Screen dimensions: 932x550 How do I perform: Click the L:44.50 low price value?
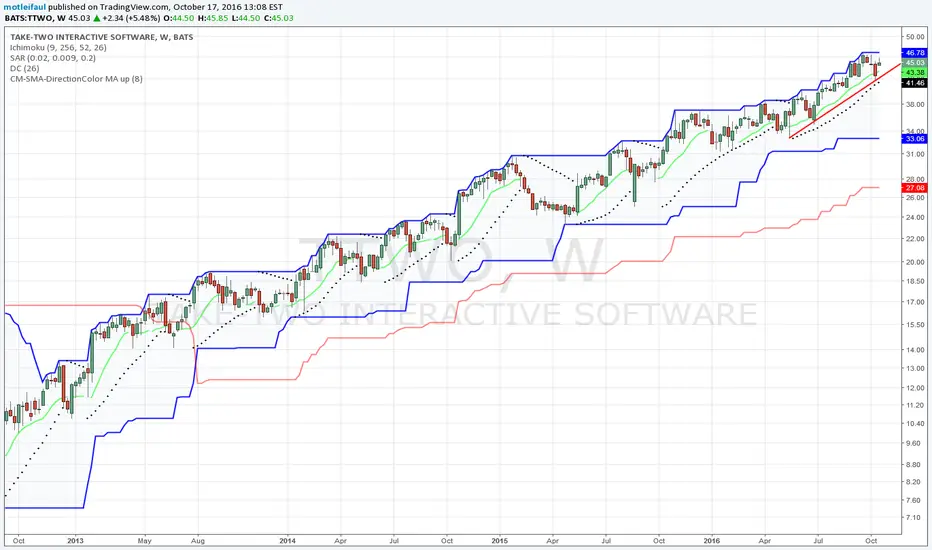click(245, 18)
